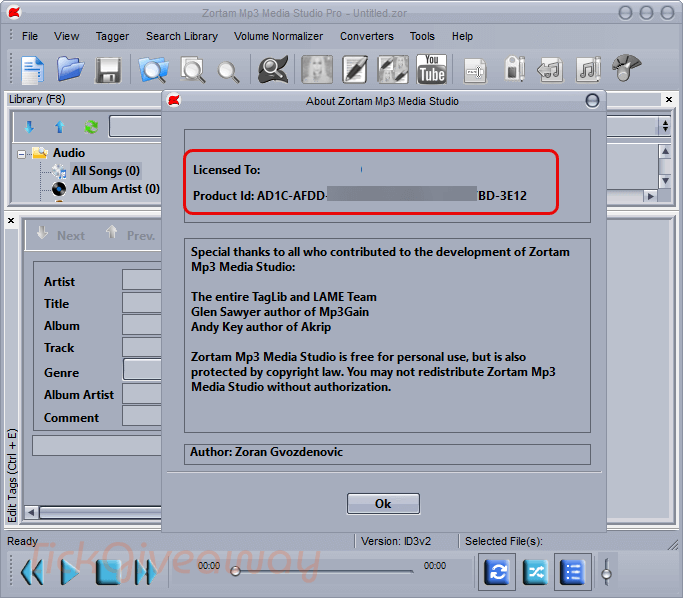Viewport: 683px width, 598px height.
Task: Click the satellite dish radio icon
Action: click(x=626, y=68)
